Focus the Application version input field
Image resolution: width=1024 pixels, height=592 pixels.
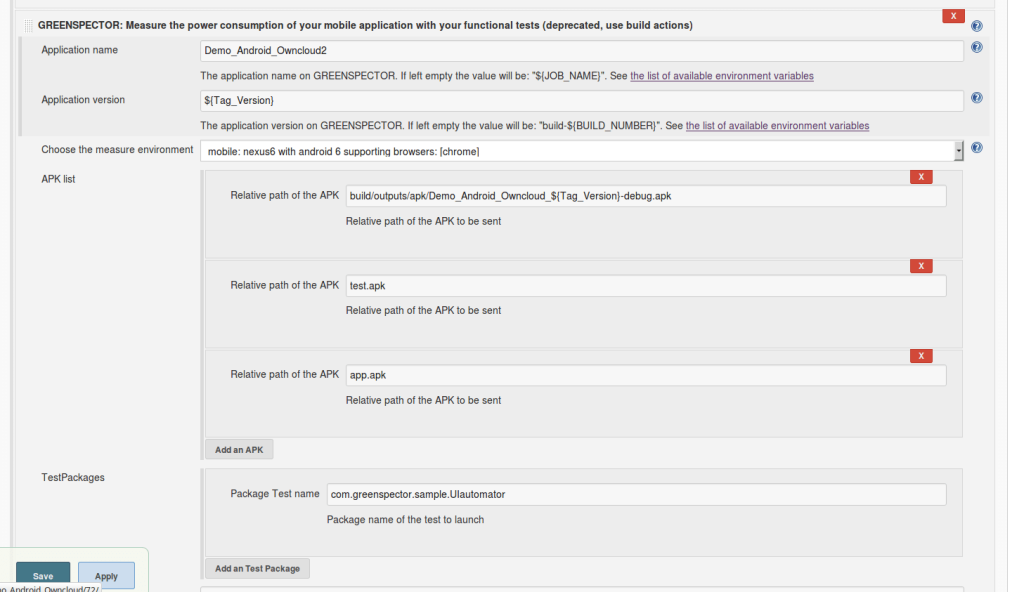581,101
